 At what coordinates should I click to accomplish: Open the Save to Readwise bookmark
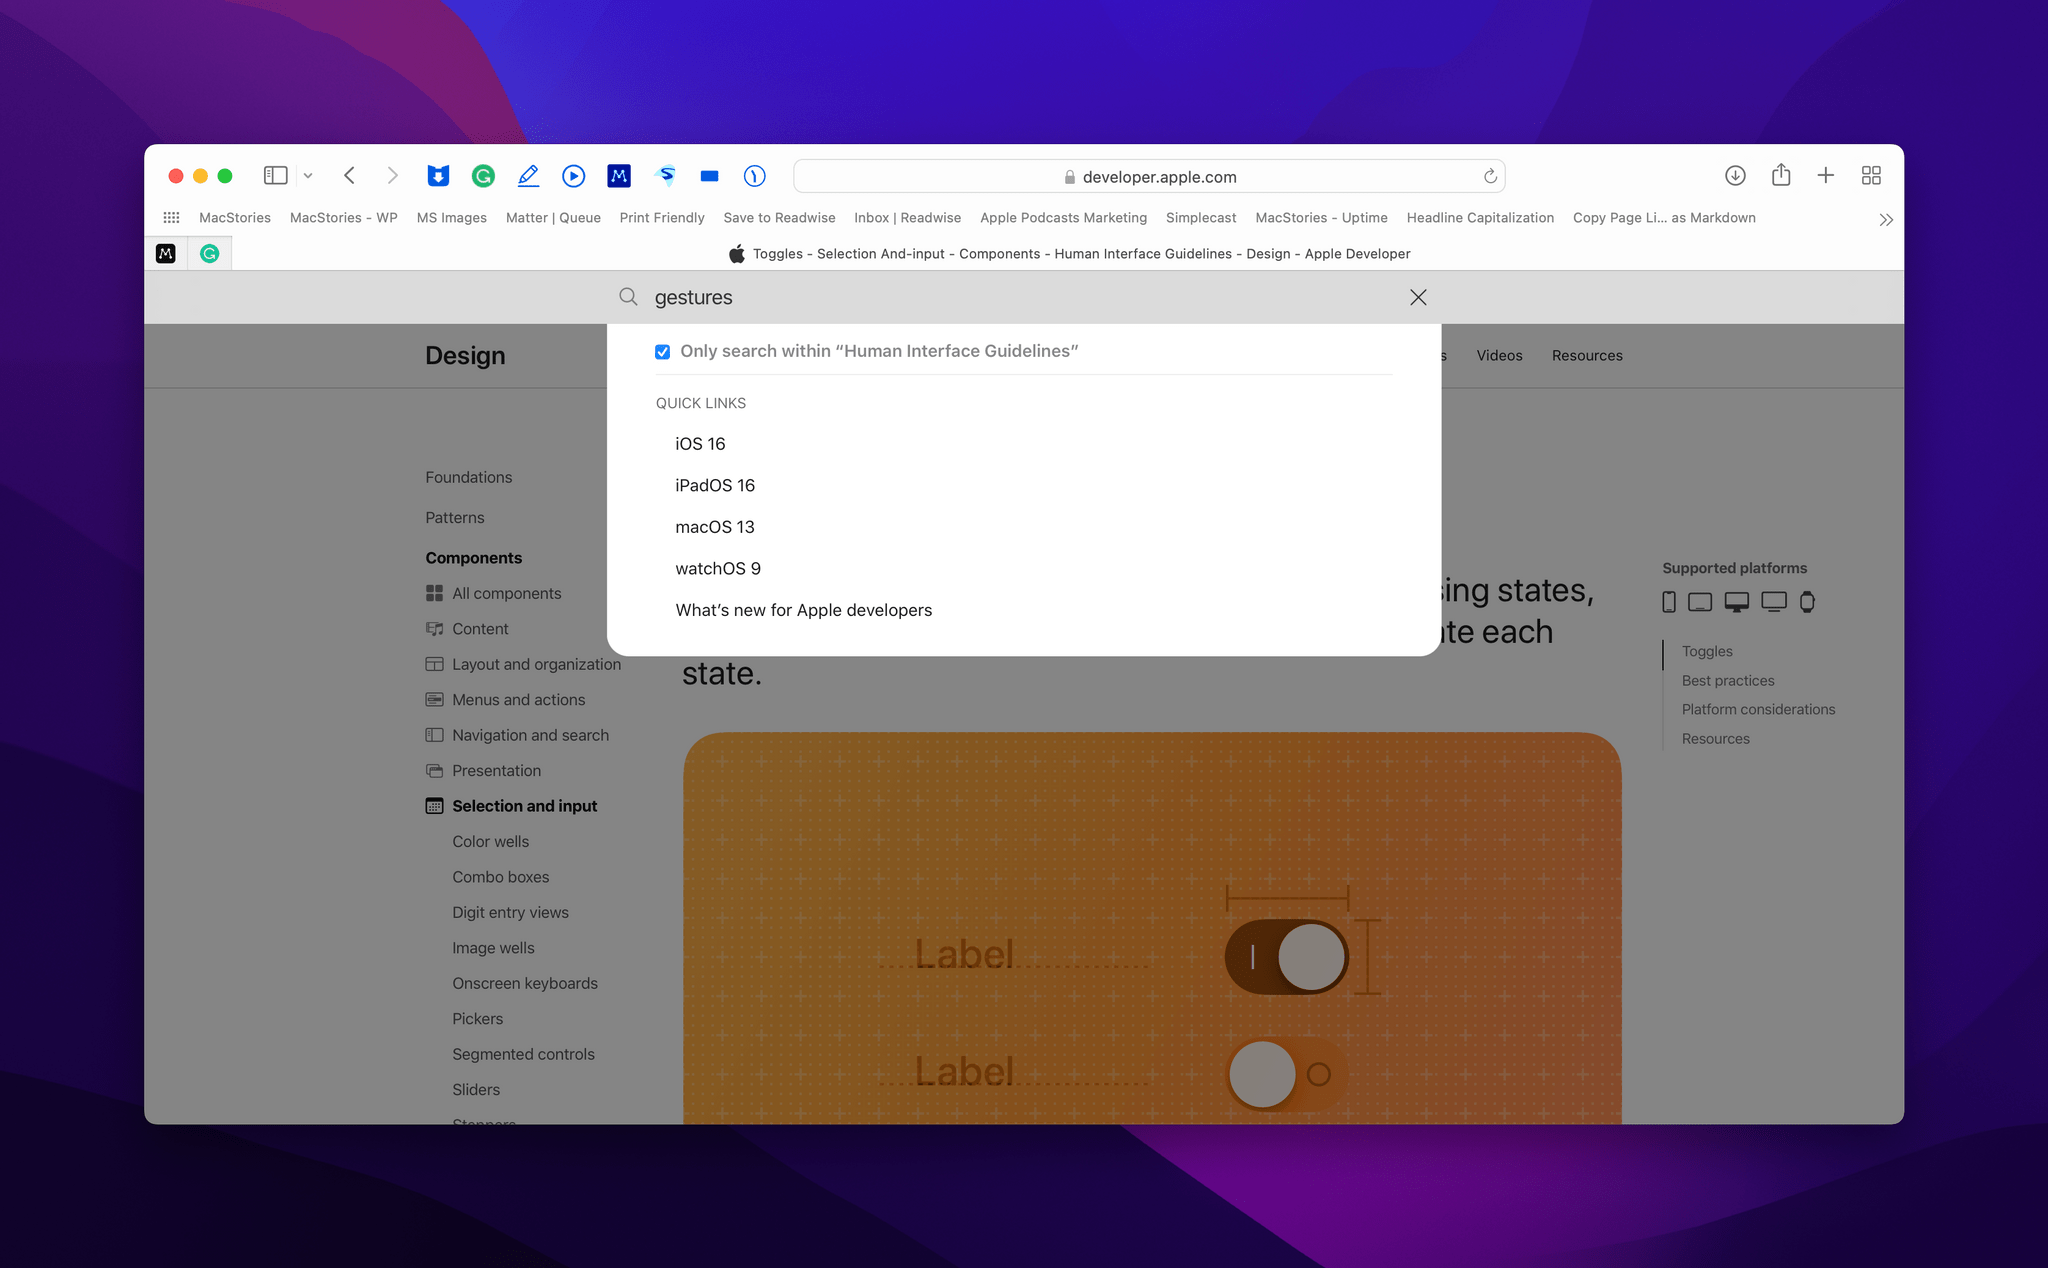point(779,218)
